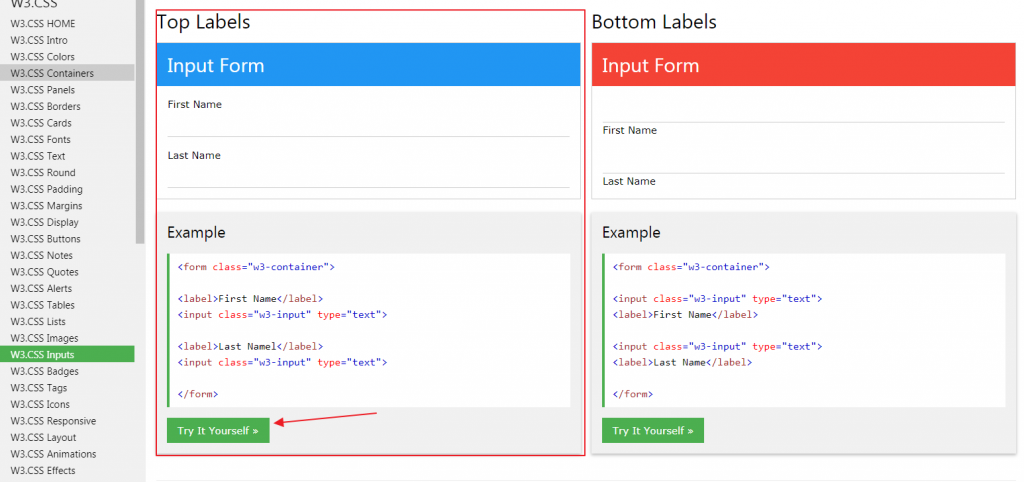Screen dimensions: 1024x482
Task: Focus the First Name input in Top Labels form
Action: pos(368,125)
